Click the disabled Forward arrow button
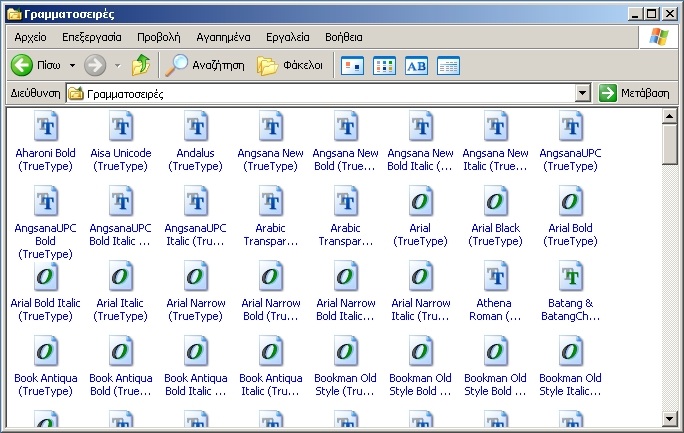Viewport: 684px width, 433px height. (95, 65)
